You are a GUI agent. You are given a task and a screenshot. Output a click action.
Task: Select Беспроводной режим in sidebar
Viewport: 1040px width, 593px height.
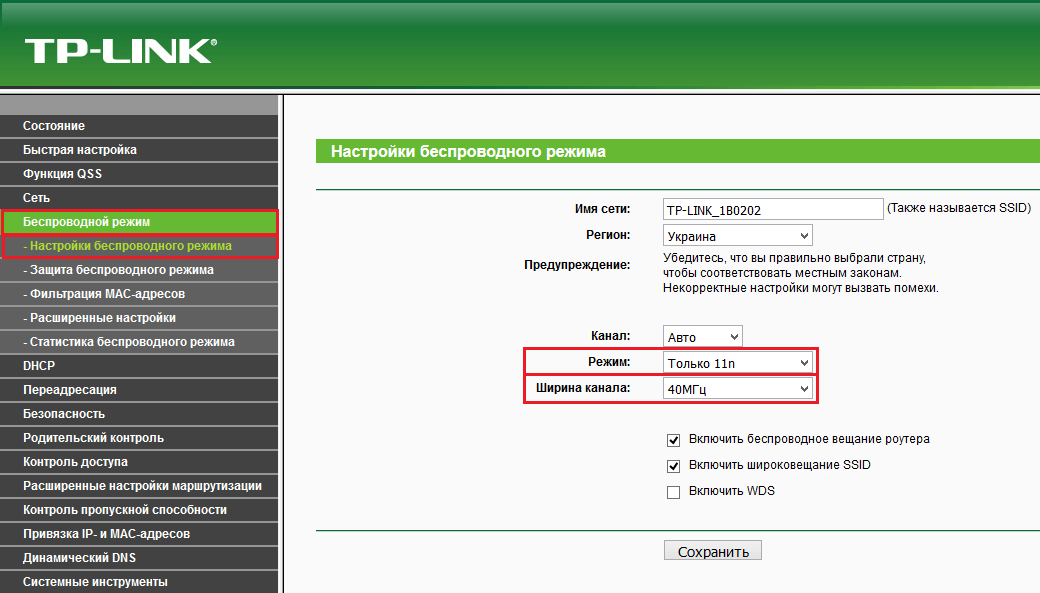click(139, 222)
